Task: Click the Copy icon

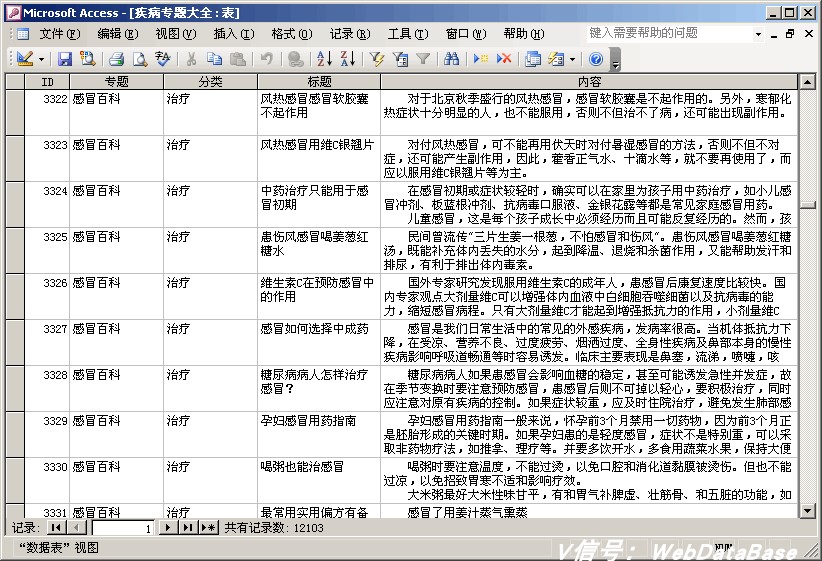Action: click(x=214, y=59)
